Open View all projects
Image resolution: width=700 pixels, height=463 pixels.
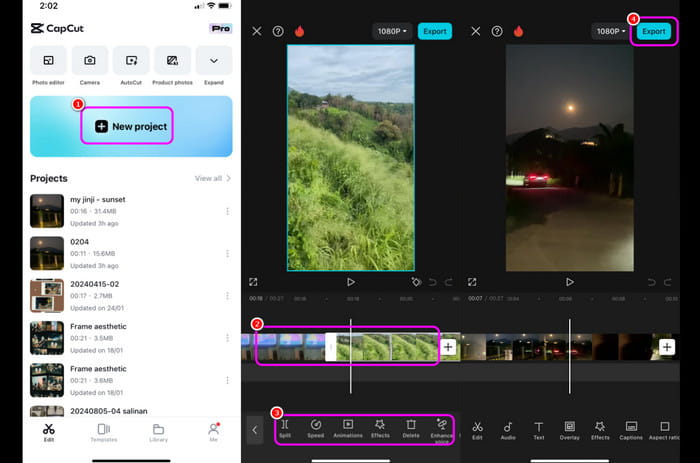(x=212, y=178)
